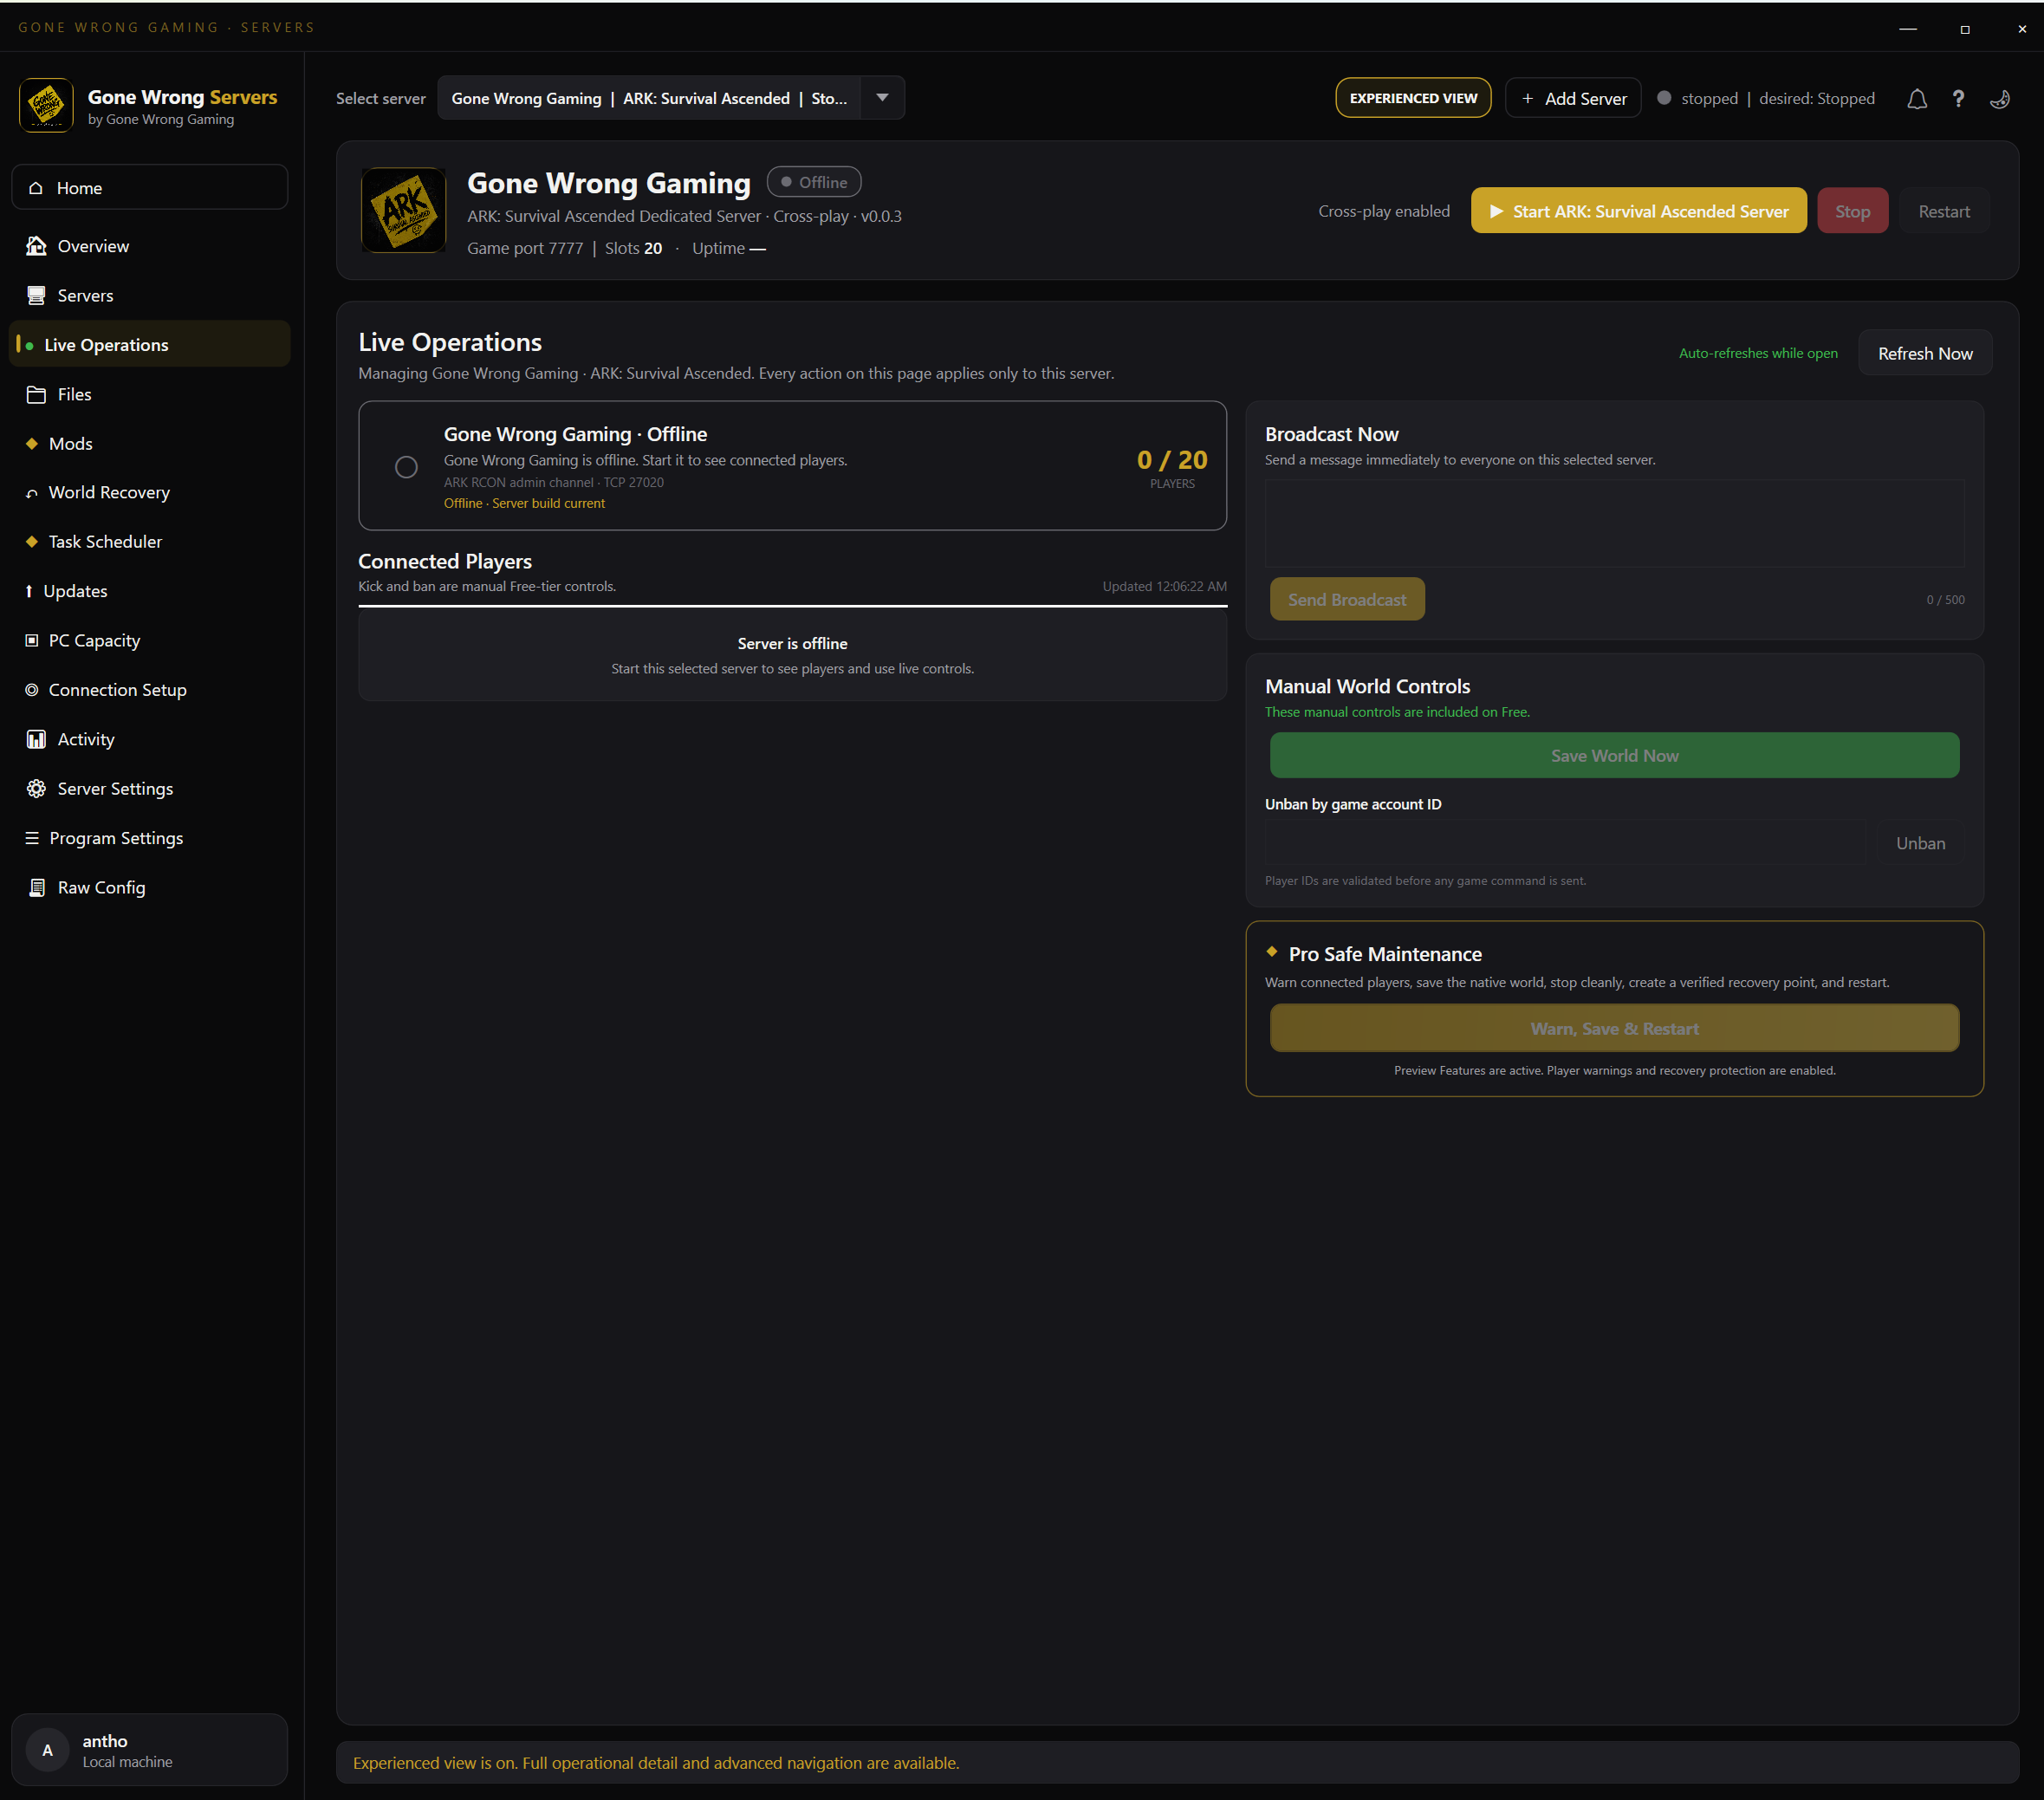Click the user avatar letter A
This screenshot has height=1800, width=2044.
[47, 1750]
